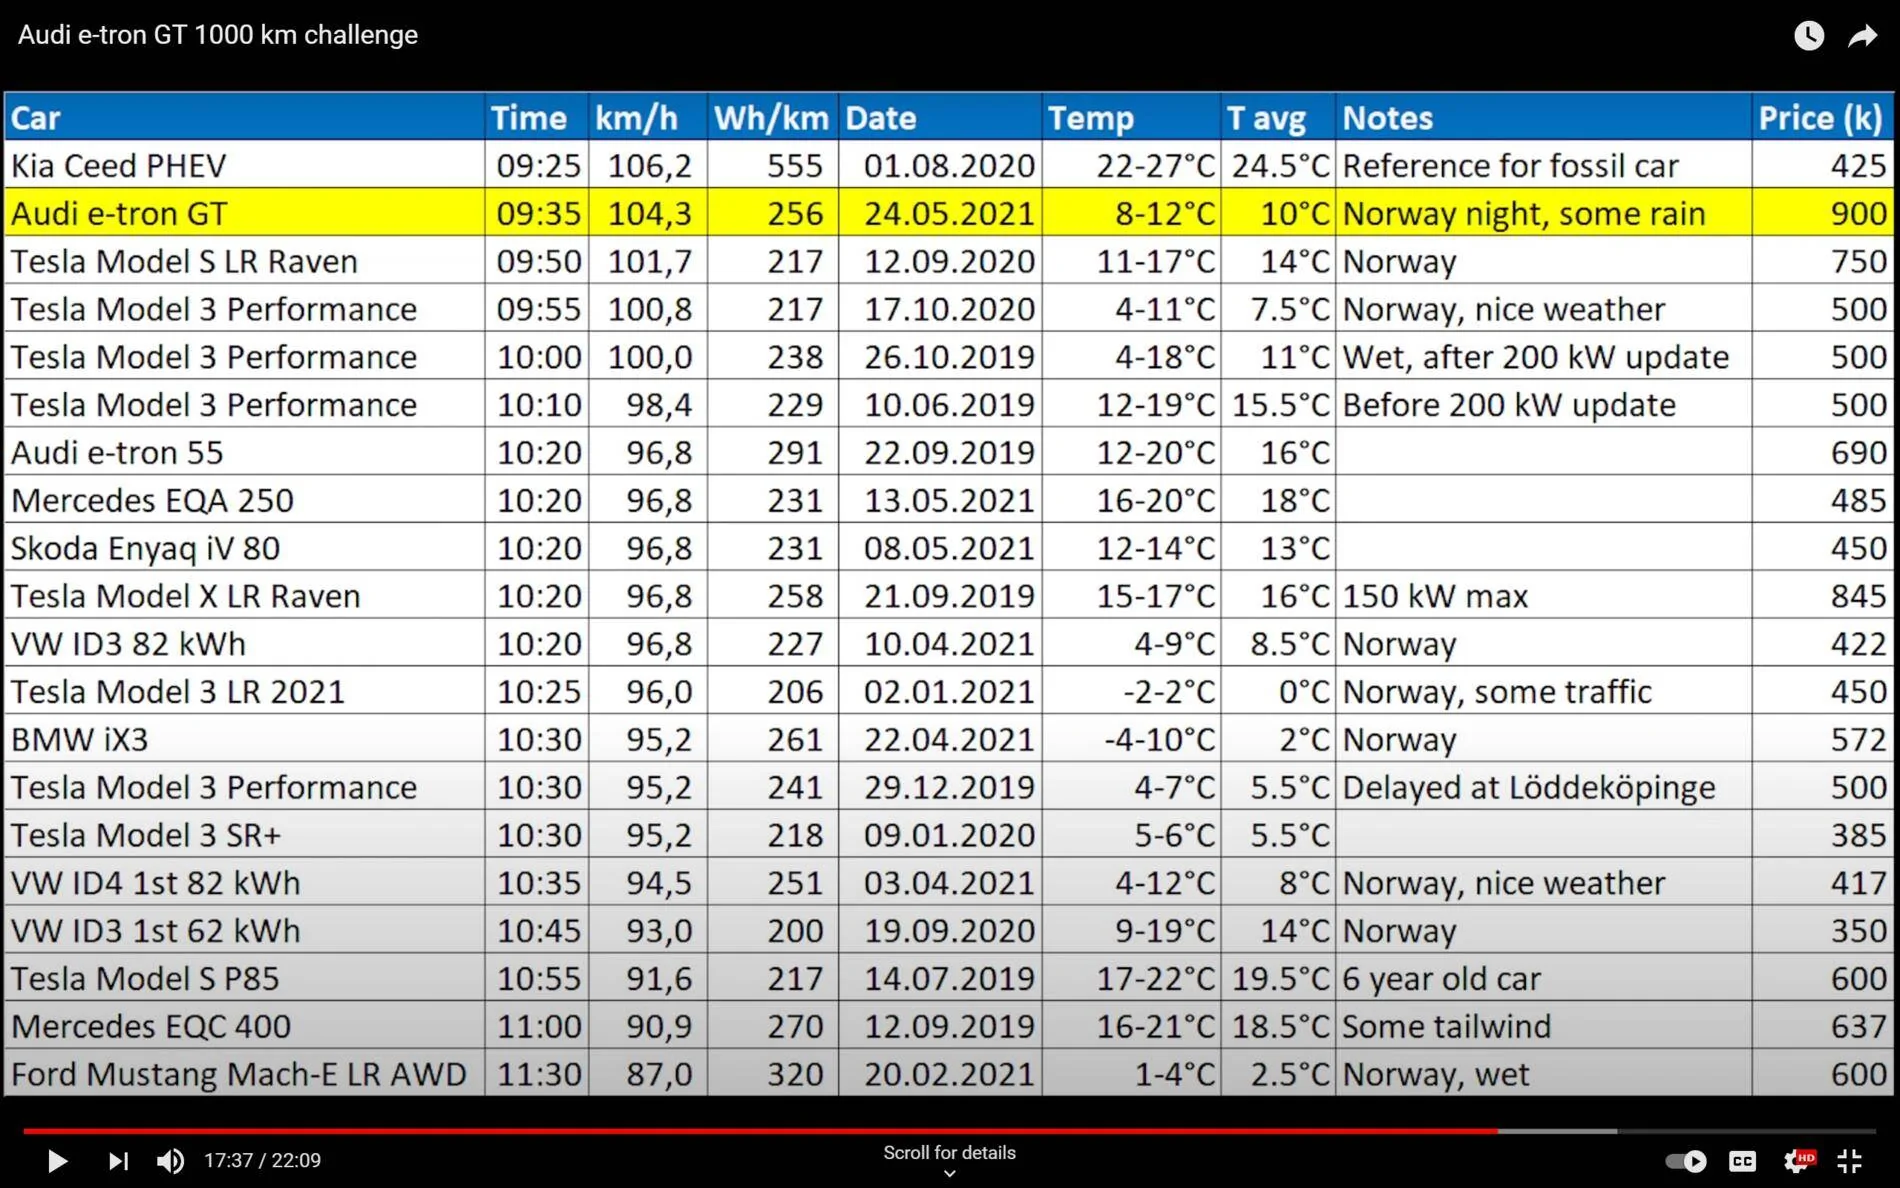This screenshot has width=1900, height=1188.
Task: Click the Price (k) column header
Action: 1821,117
